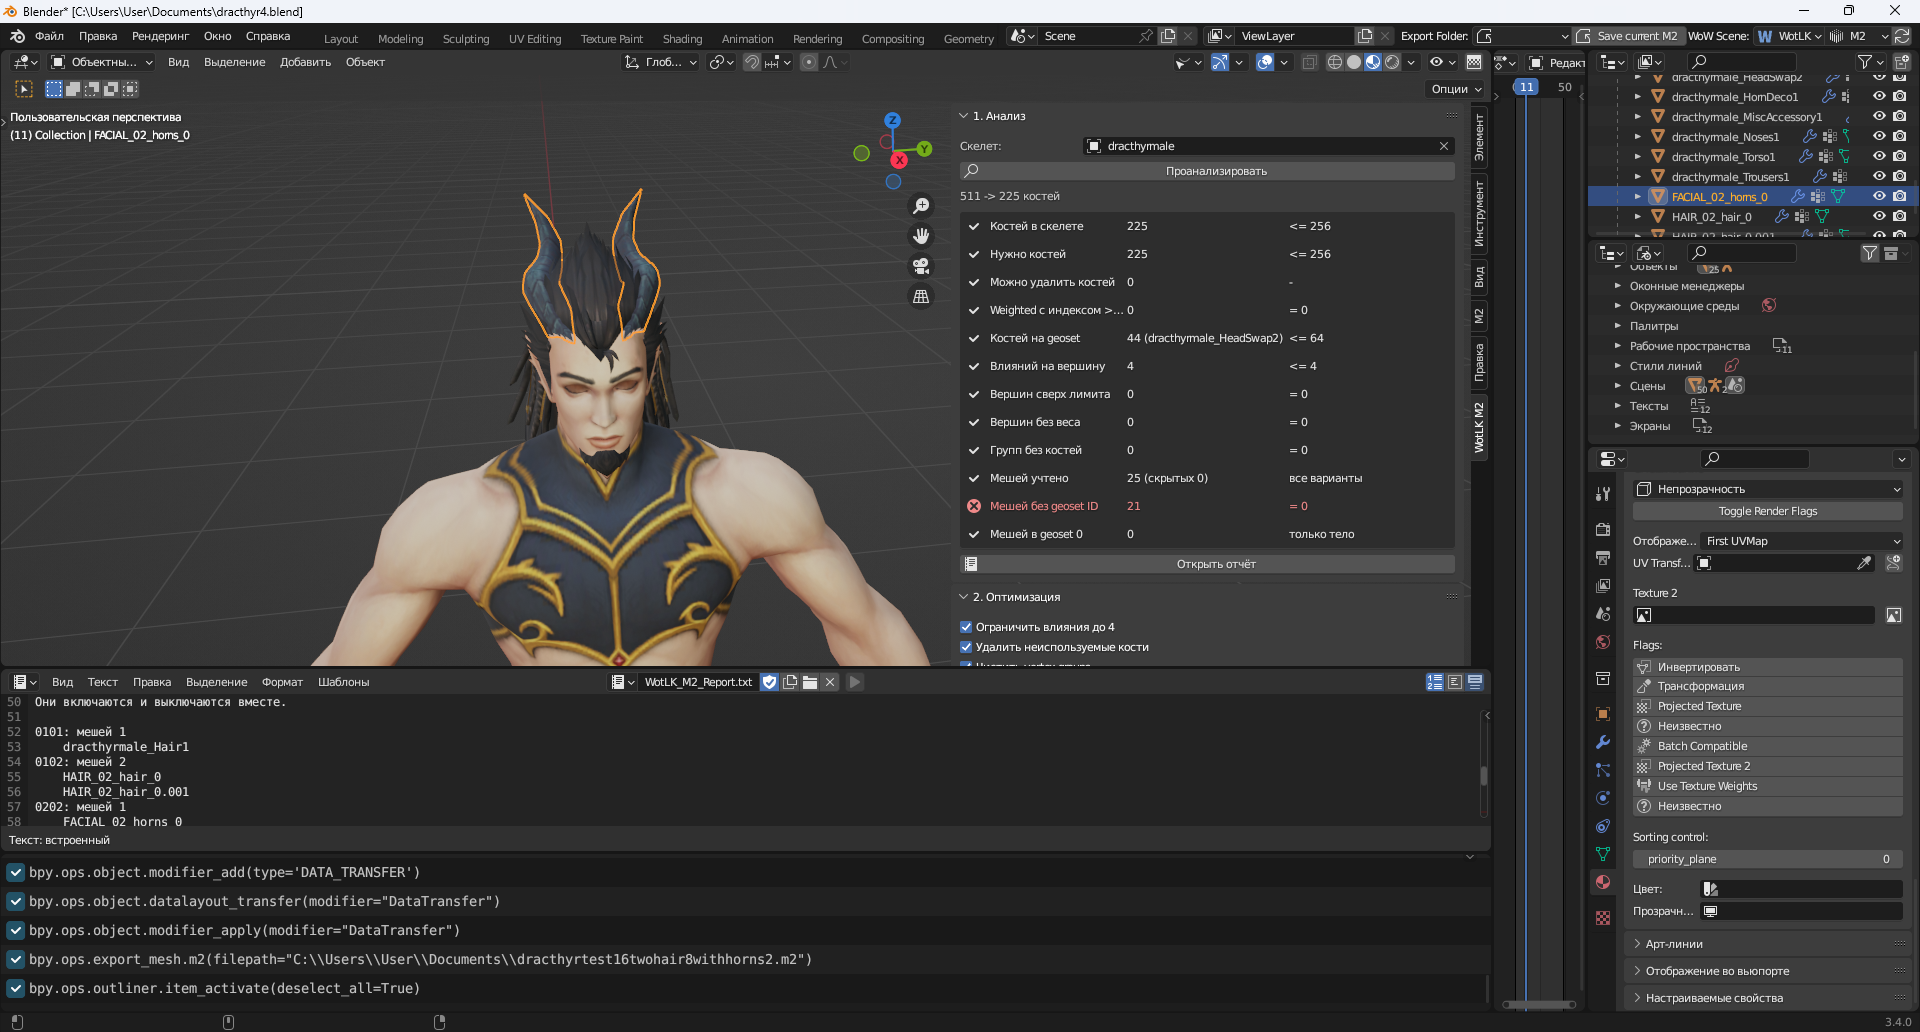Click the Цвет color field
1920x1032 pixels.
pyautogui.click(x=1802, y=889)
